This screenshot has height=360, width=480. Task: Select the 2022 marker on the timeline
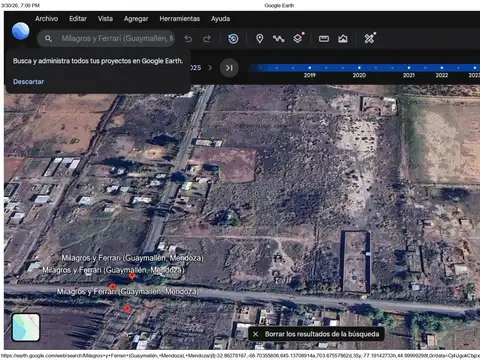(x=442, y=68)
